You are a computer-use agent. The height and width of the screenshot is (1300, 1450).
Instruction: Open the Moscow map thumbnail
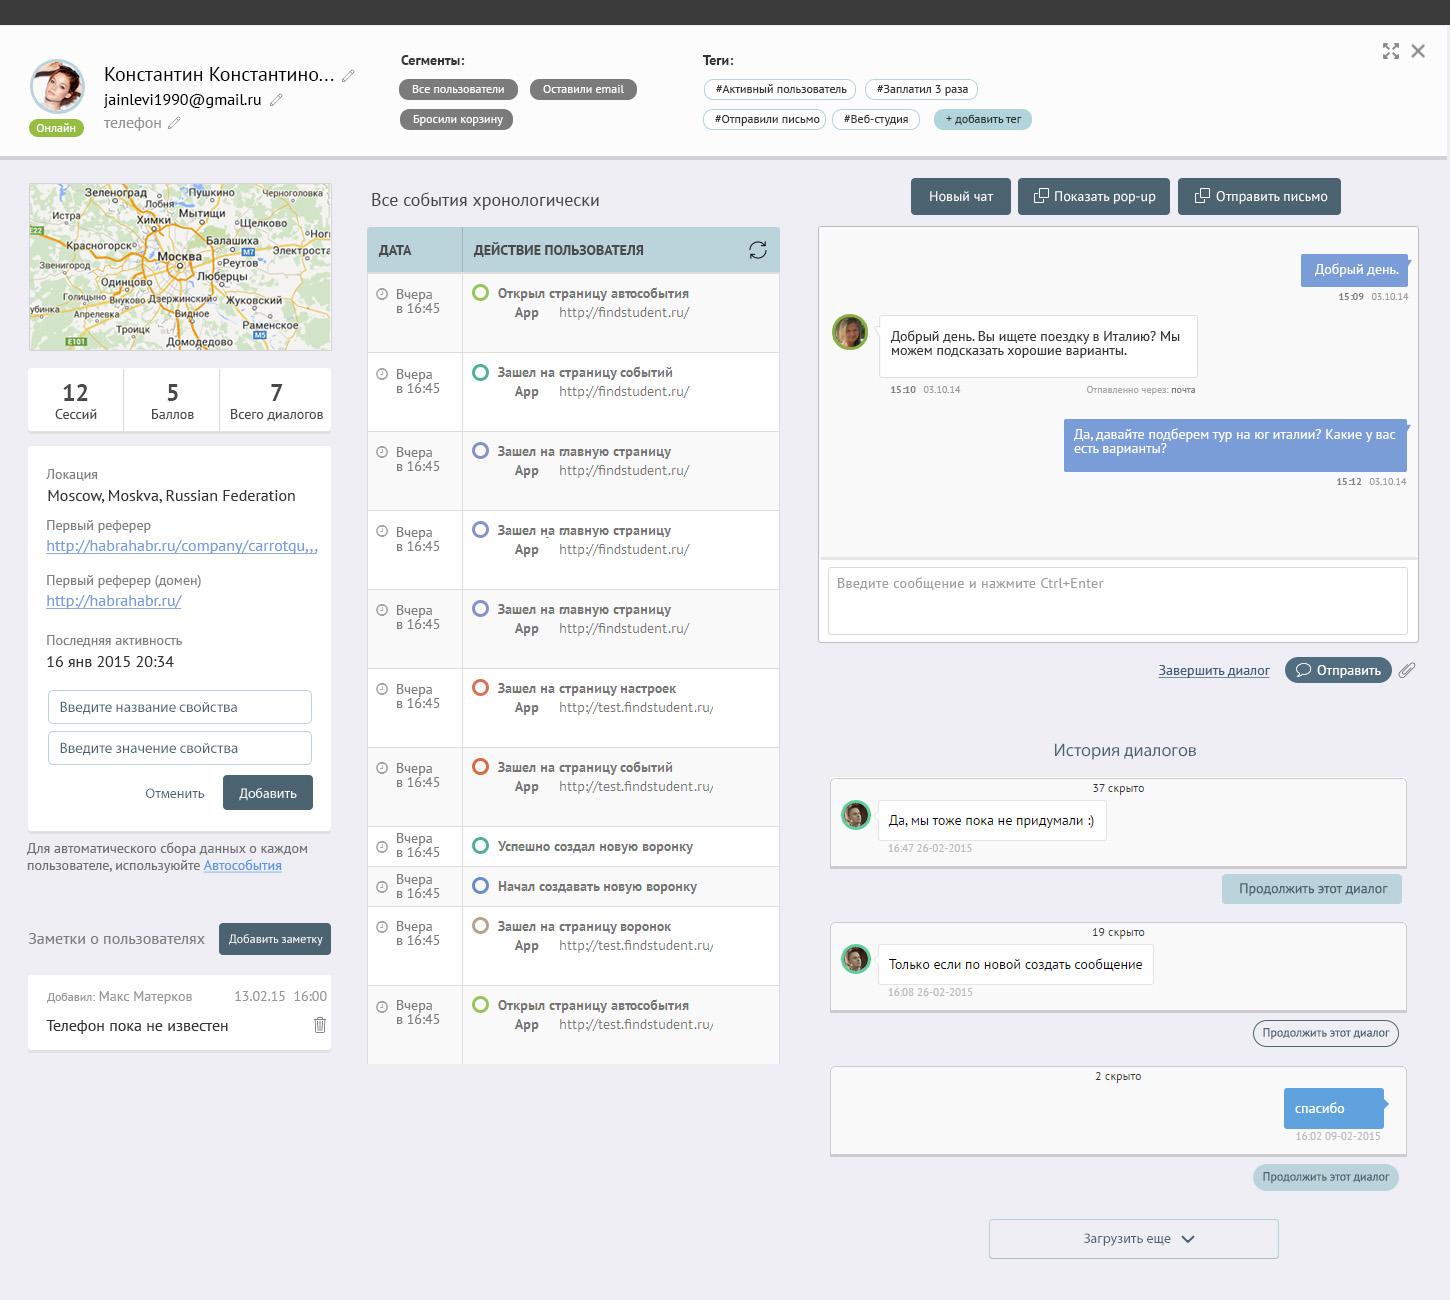coord(180,267)
